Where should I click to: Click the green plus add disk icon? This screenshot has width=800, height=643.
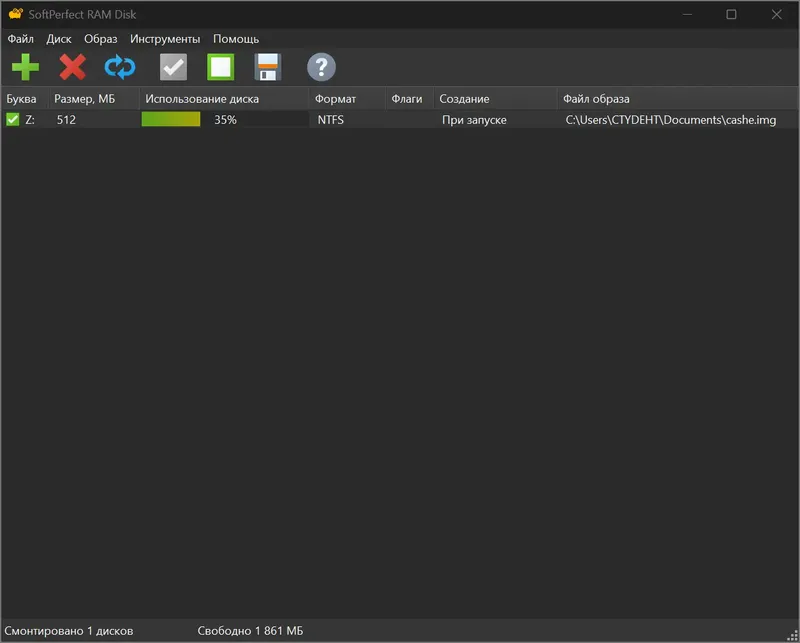[x=25, y=67]
